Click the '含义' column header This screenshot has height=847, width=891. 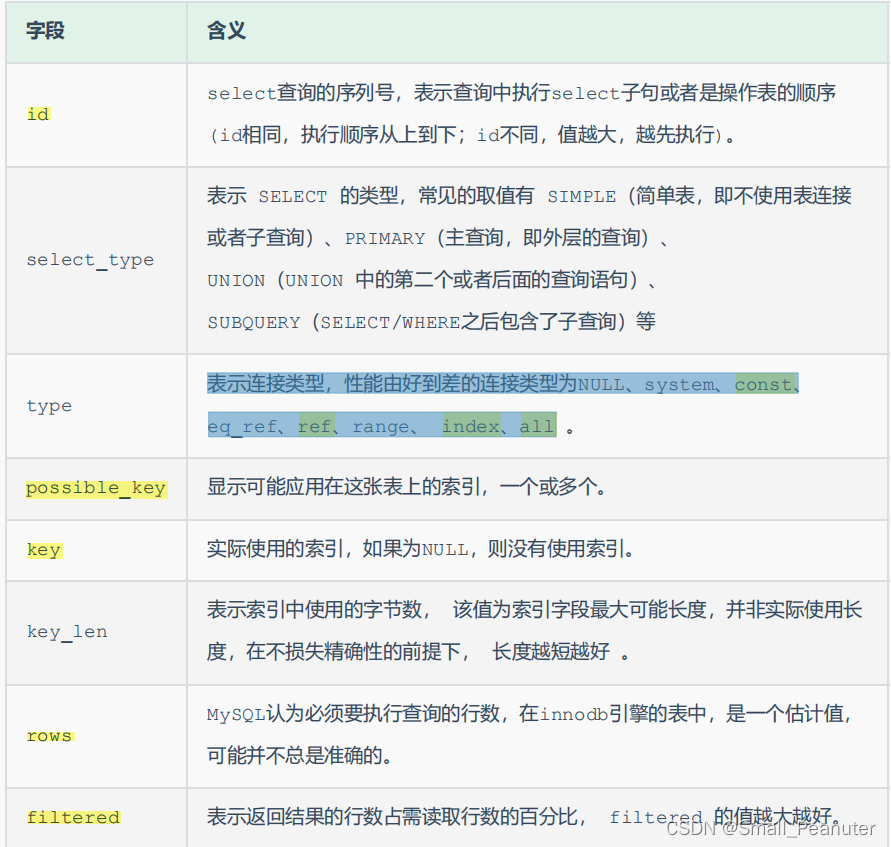(x=226, y=31)
